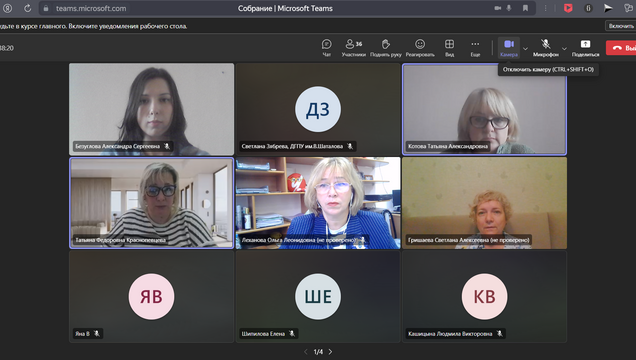
Task: Click muted mic icon beside Светлана Зибрева
Action: point(350,146)
